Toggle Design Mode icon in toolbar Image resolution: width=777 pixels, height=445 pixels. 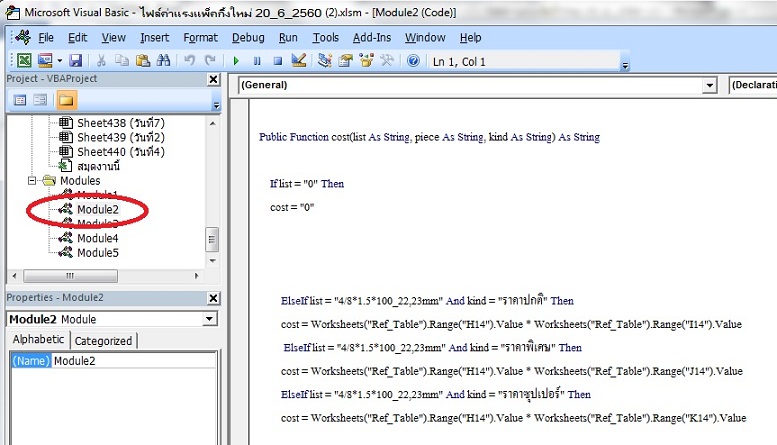click(298, 61)
